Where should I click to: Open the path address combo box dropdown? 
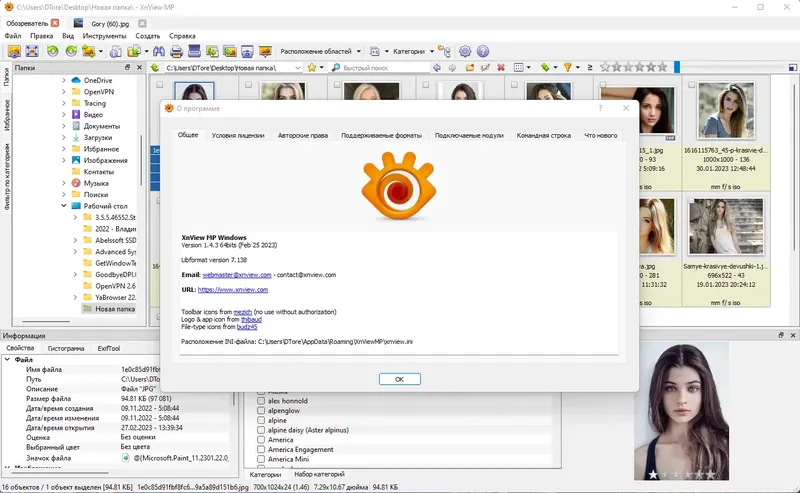tap(297, 67)
